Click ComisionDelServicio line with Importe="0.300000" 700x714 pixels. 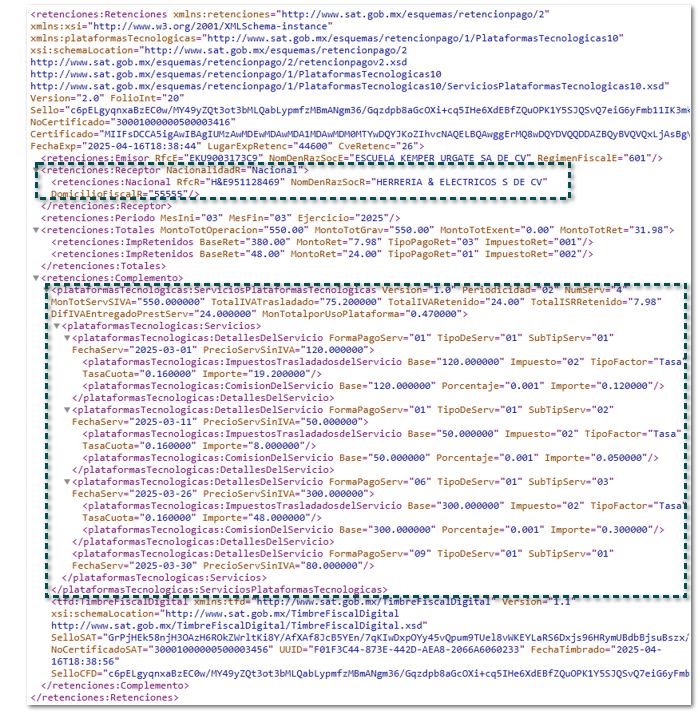[x=373, y=530]
